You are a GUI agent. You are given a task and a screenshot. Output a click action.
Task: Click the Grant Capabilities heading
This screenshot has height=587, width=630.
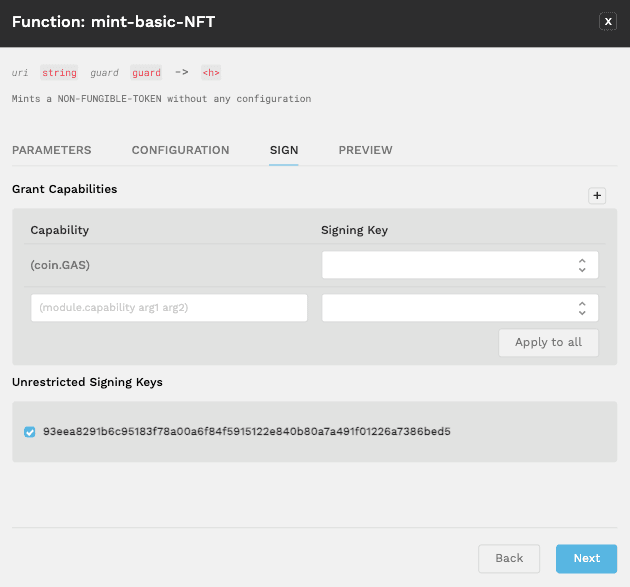[x=64, y=189]
